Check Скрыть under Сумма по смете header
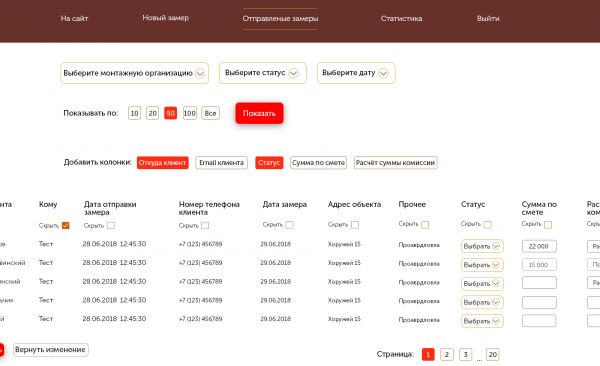 coord(548,225)
